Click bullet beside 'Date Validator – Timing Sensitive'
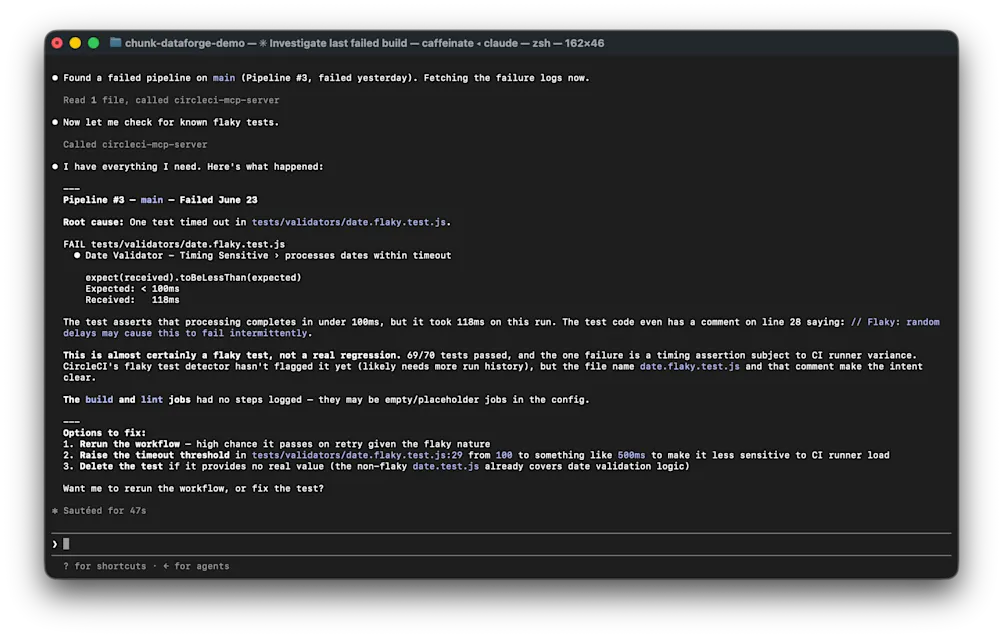The height and width of the screenshot is (638, 1003). point(77,255)
